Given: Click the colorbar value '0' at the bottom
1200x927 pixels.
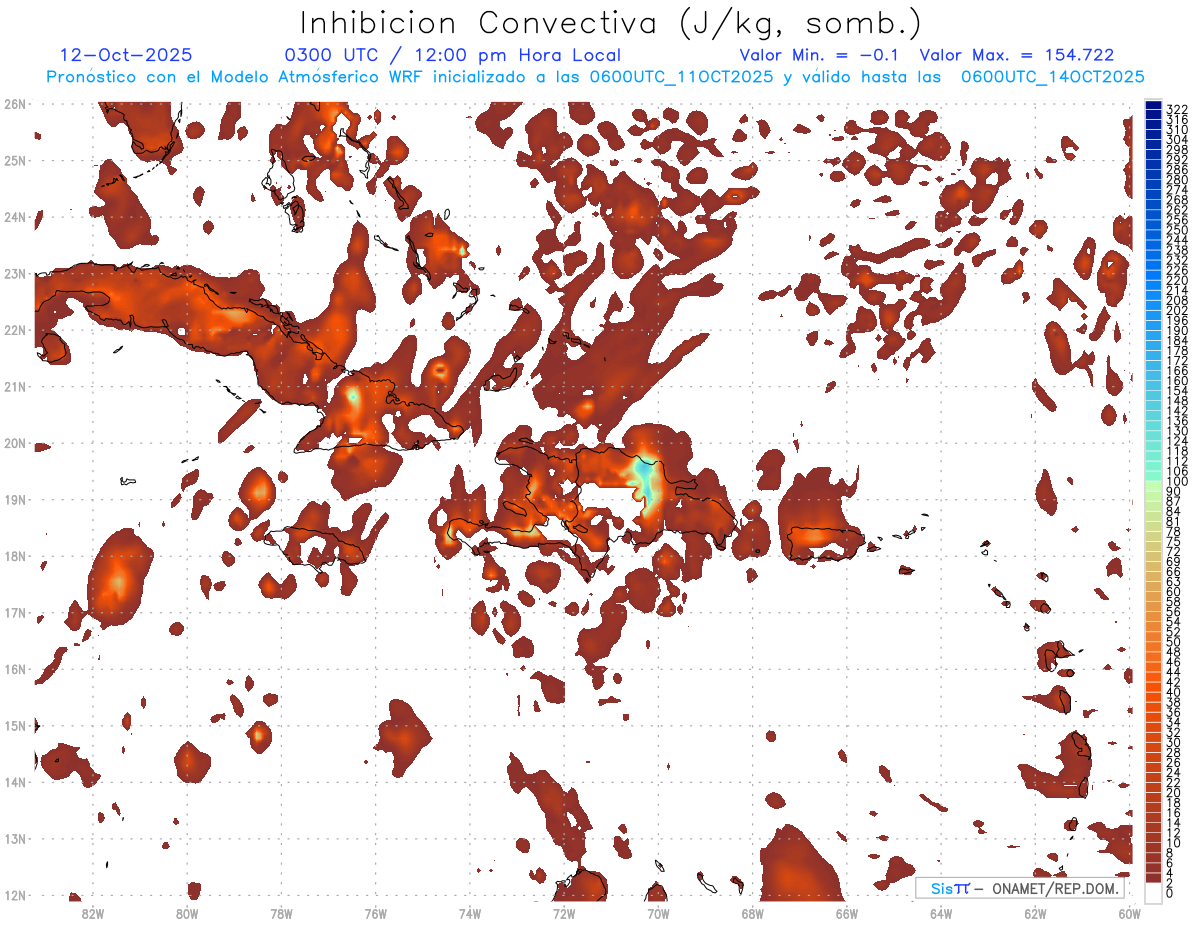Looking at the screenshot, I should click(x=1170, y=893).
